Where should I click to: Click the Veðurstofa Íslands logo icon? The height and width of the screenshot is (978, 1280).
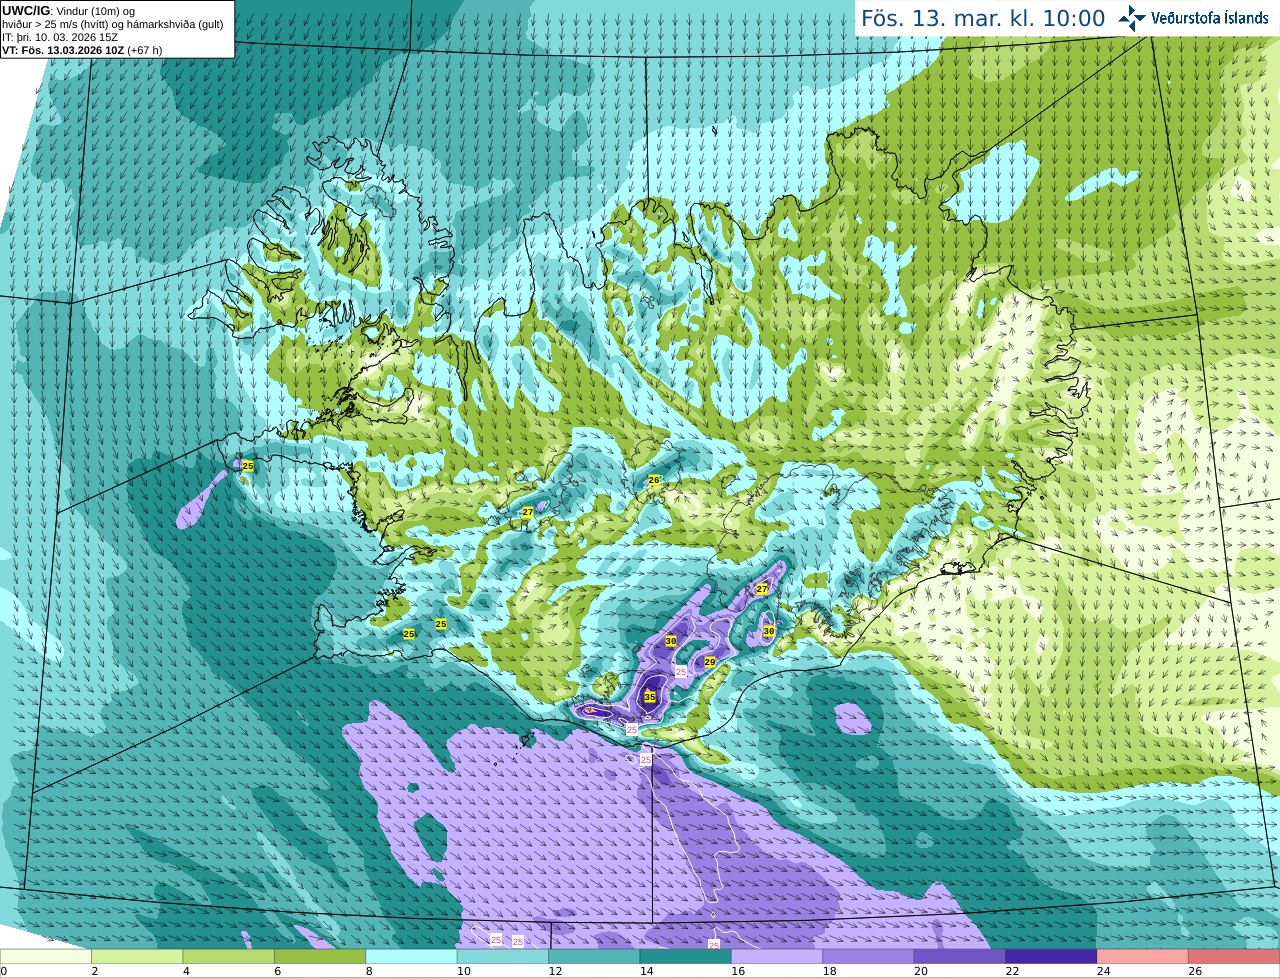tap(1132, 18)
